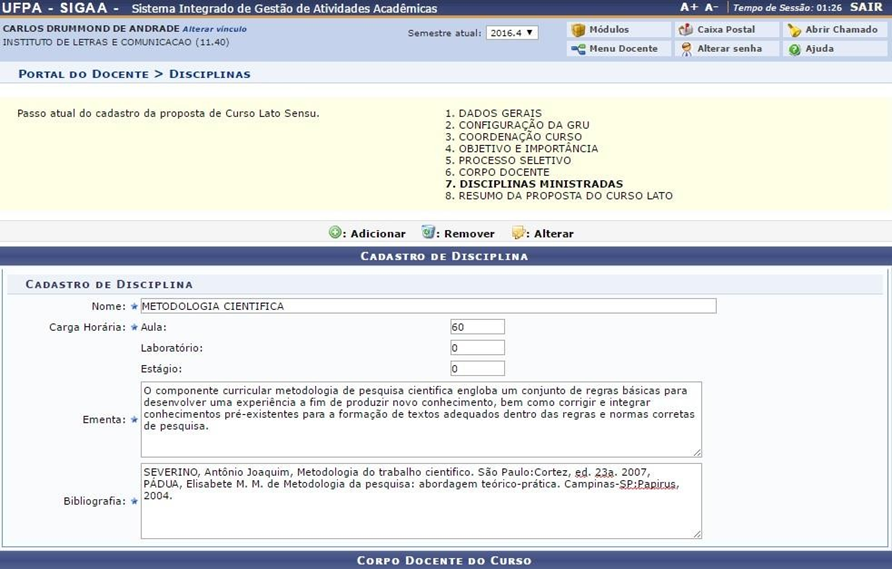
Task: Click the green Adicionar icon
Action: [336, 233]
